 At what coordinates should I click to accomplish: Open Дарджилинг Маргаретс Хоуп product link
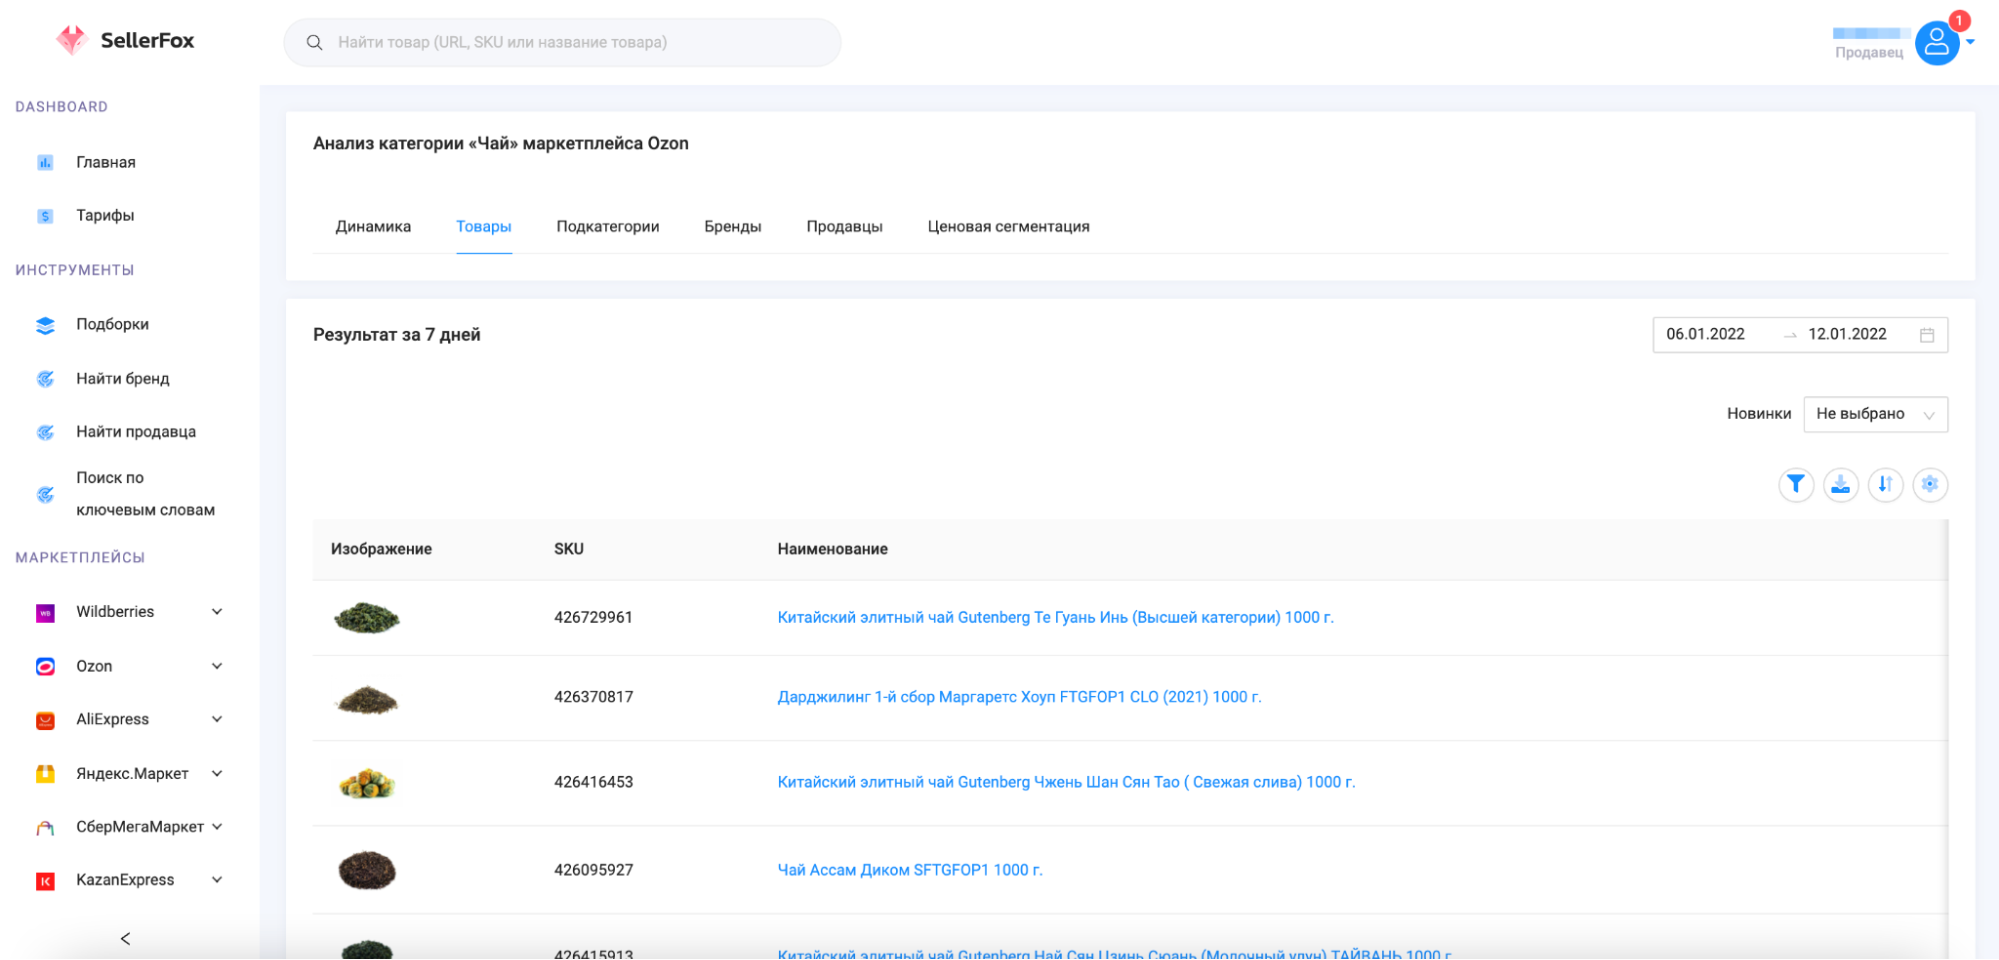[1020, 697]
